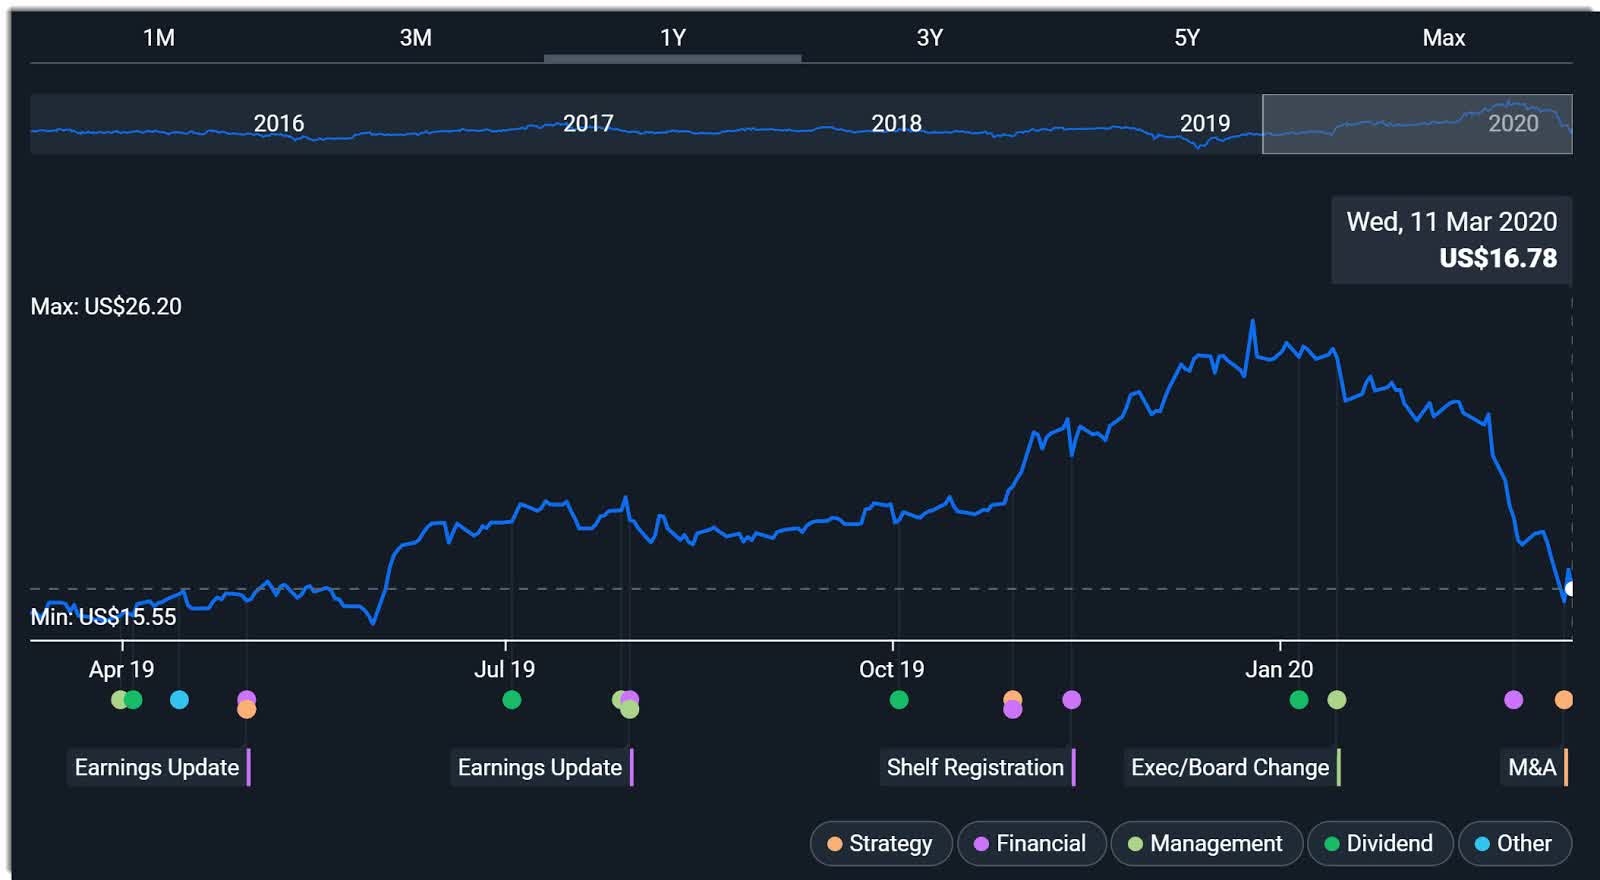The width and height of the screenshot is (1600, 880).
Task: Click the purple Financial dot left of M&A
Action: tap(1514, 700)
